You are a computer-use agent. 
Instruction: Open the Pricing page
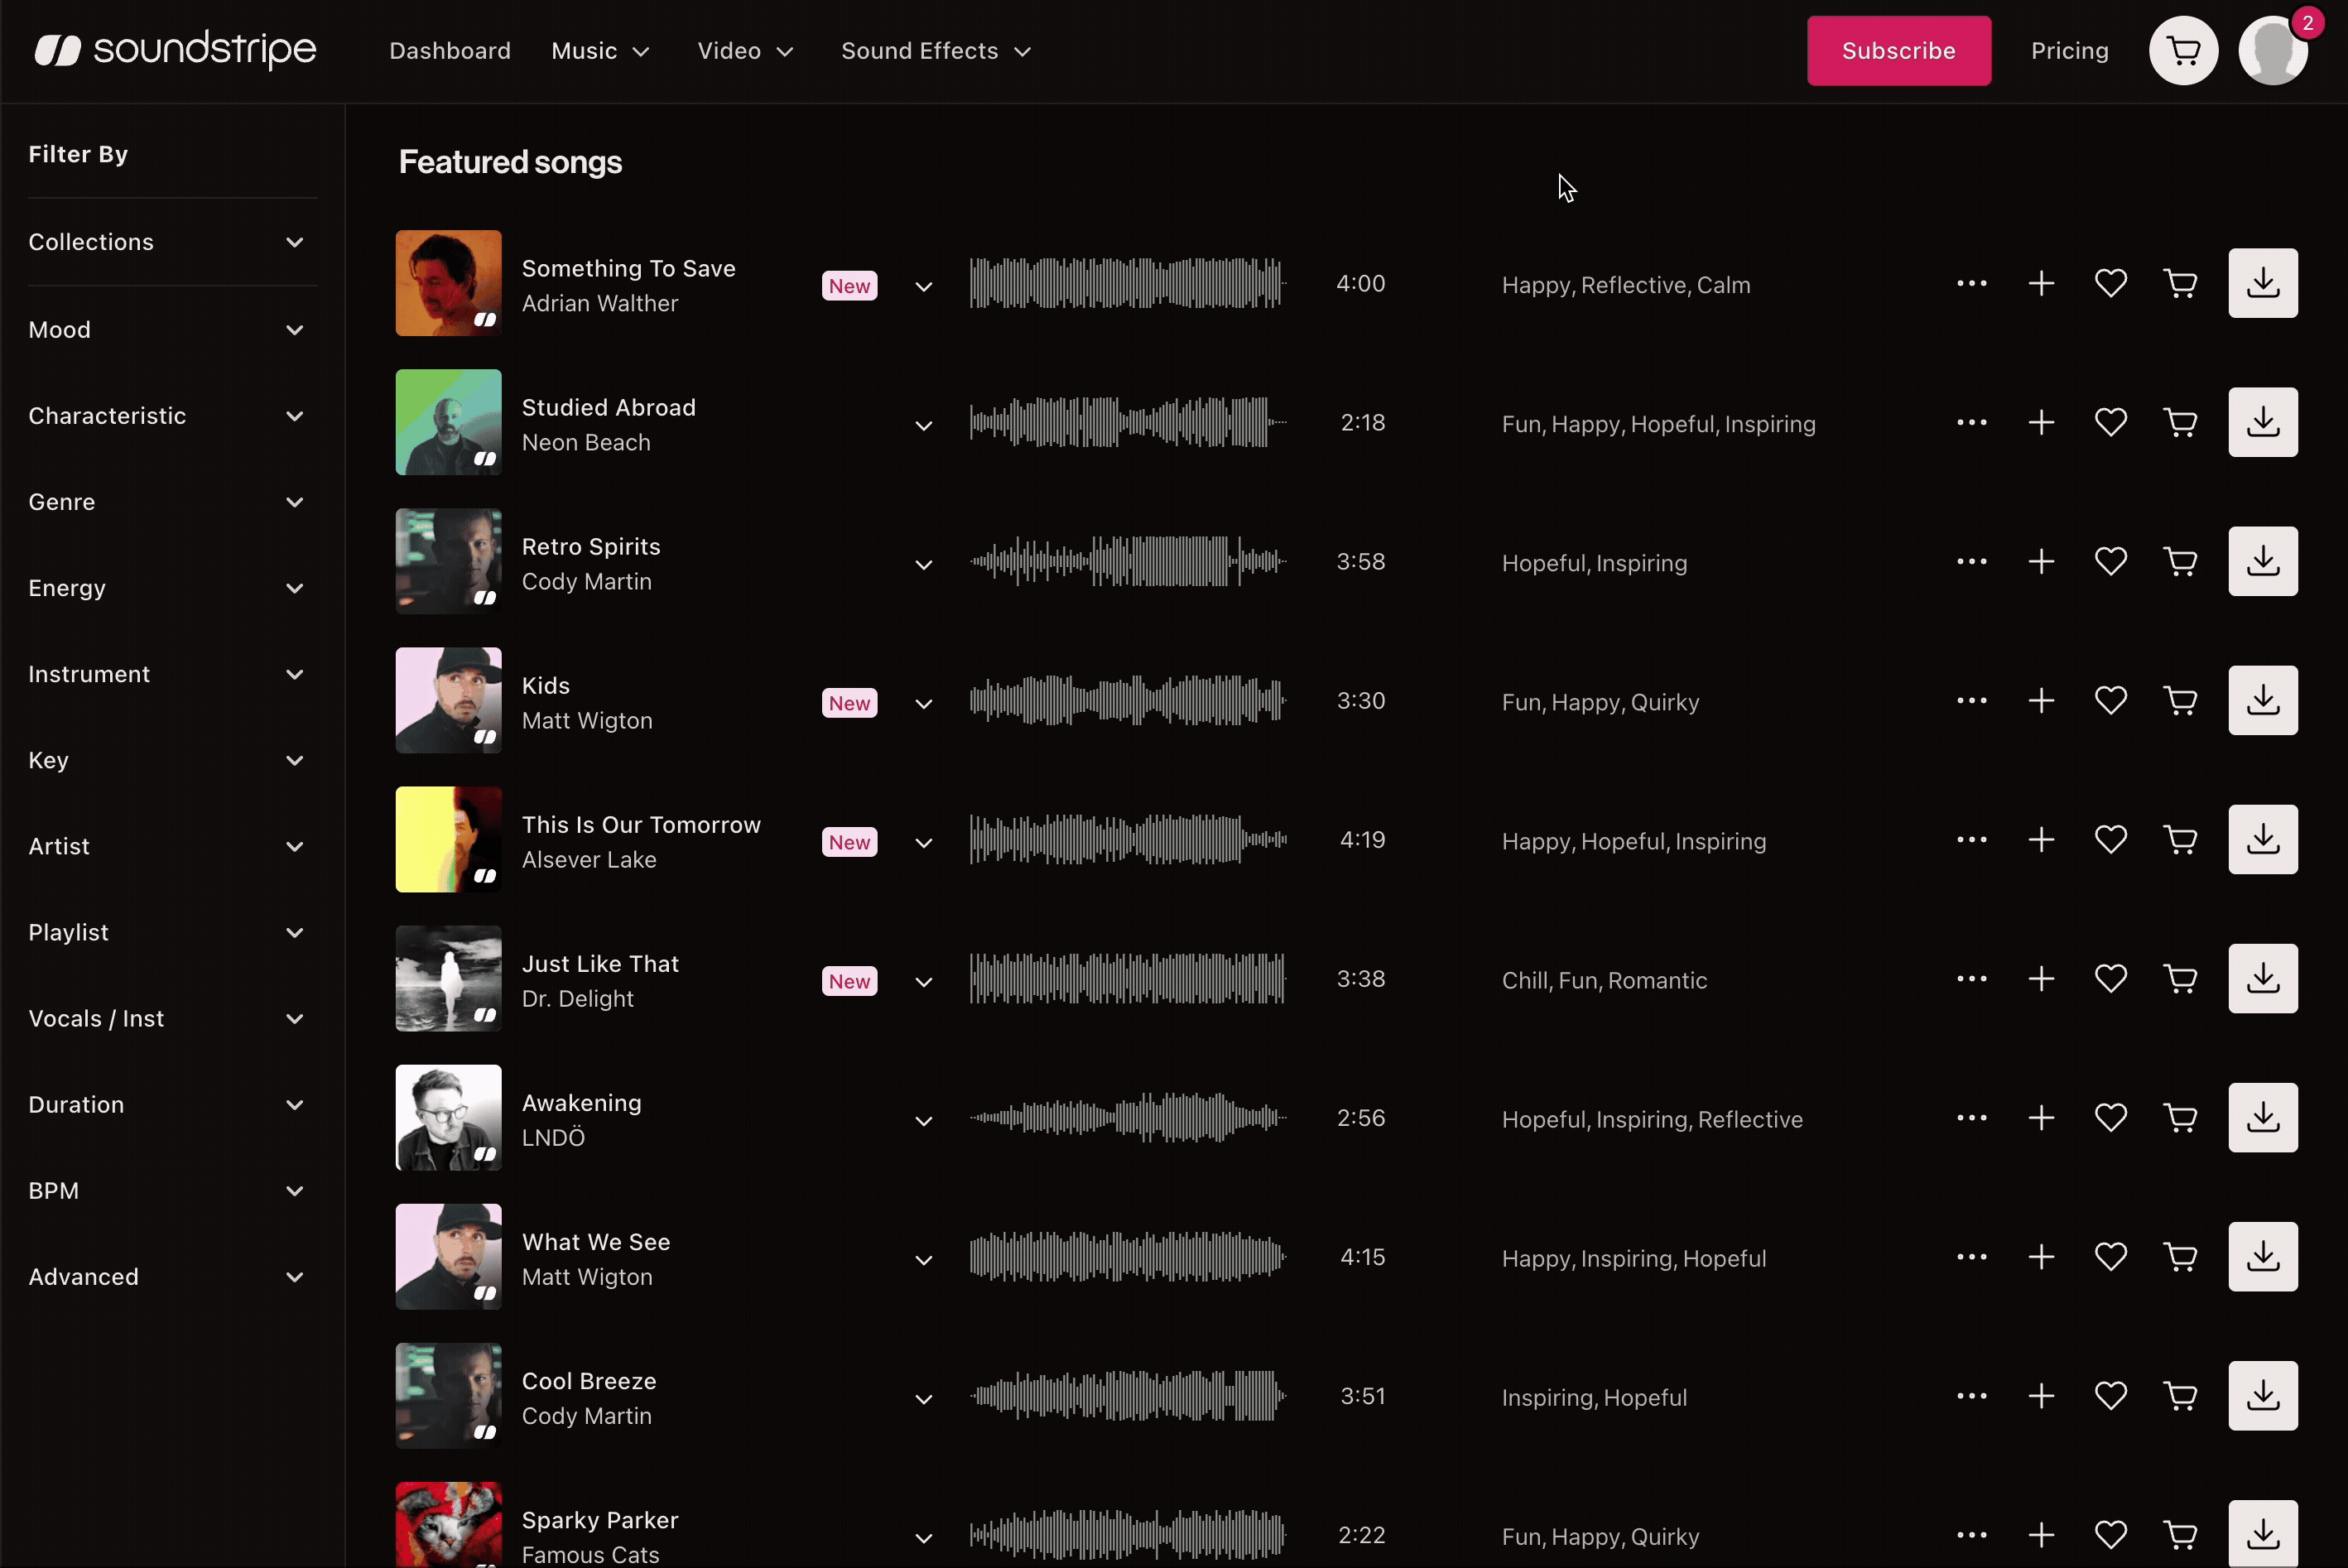coord(2069,50)
